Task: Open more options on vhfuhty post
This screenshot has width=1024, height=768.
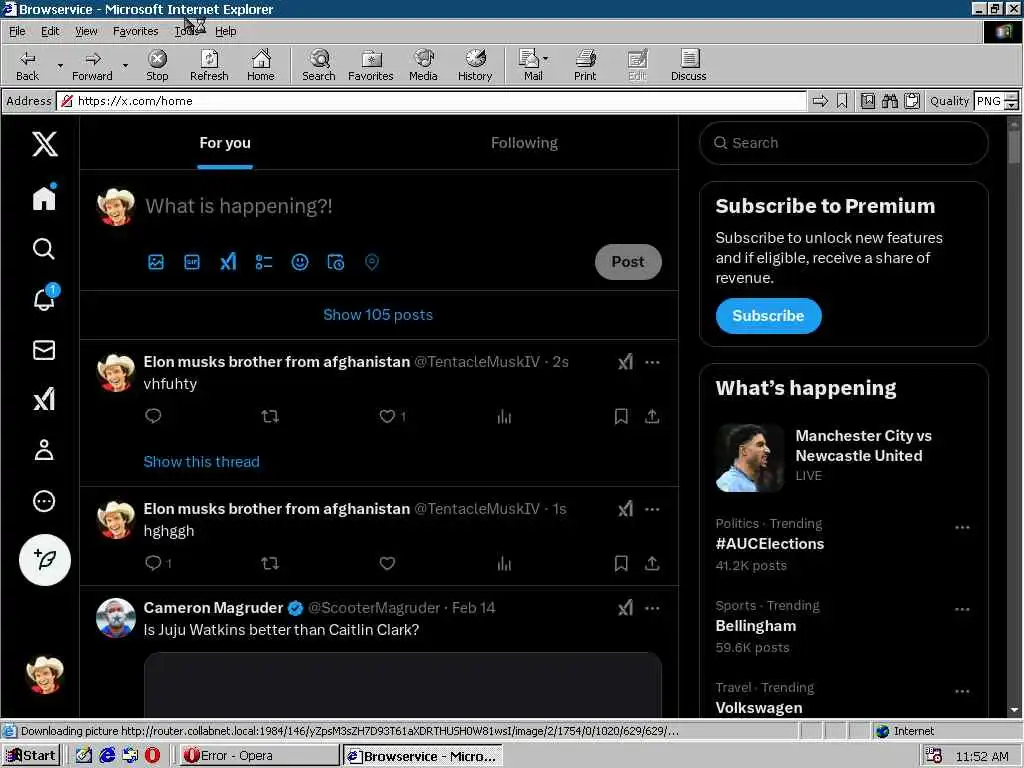Action: [x=652, y=362]
